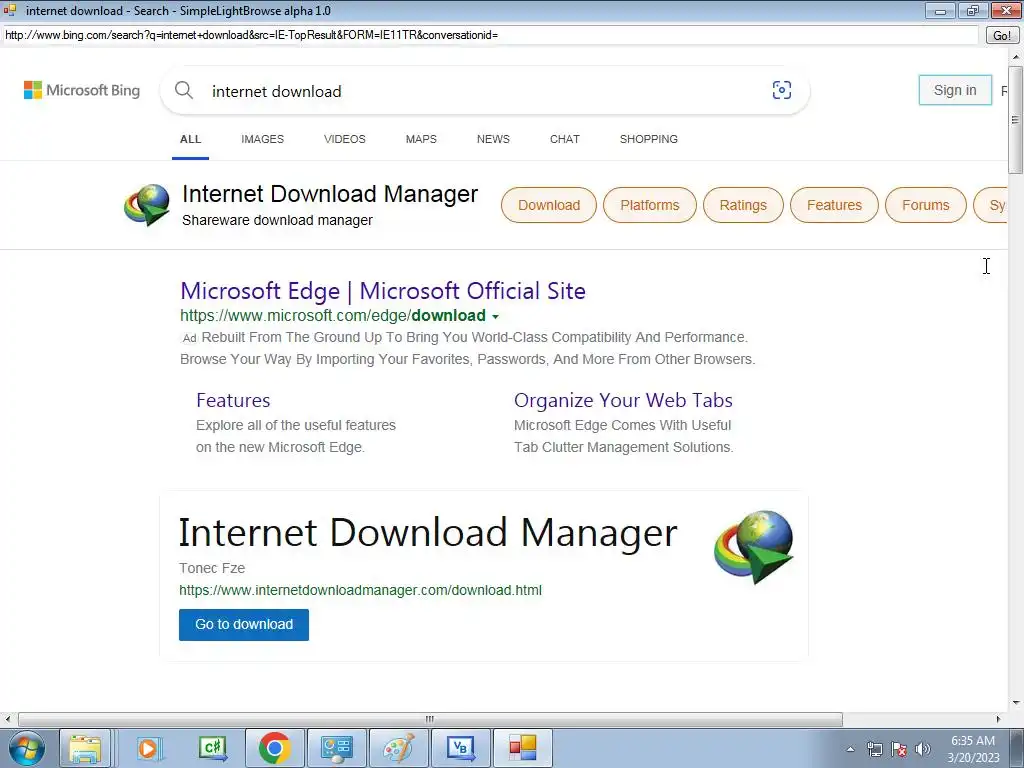The image size is (1024, 768).
Task: Click SimpleLightBrowse window title icon
Action: tap(10, 10)
